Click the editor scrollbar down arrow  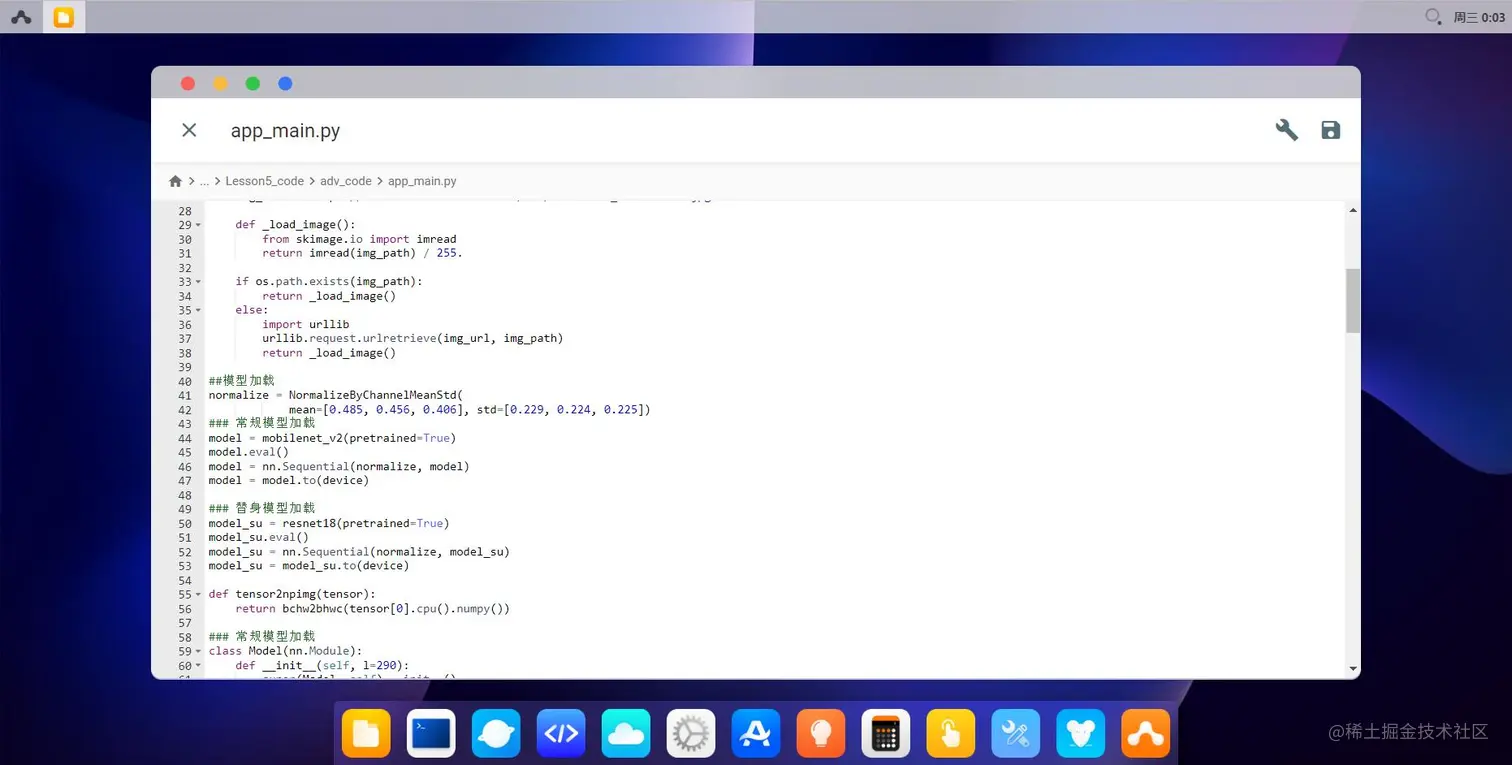[x=1353, y=669]
